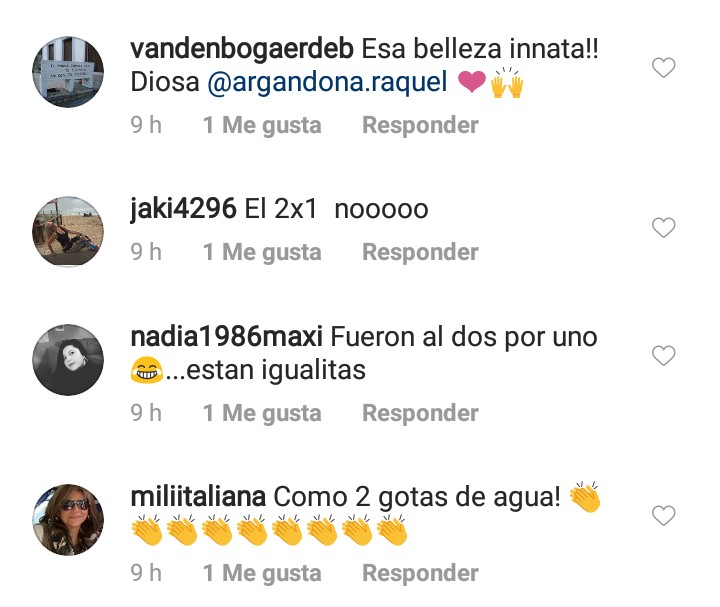This screenshot has height=607, width=720.
Task: Open the jaki4296 username
Action: (183, 209)
